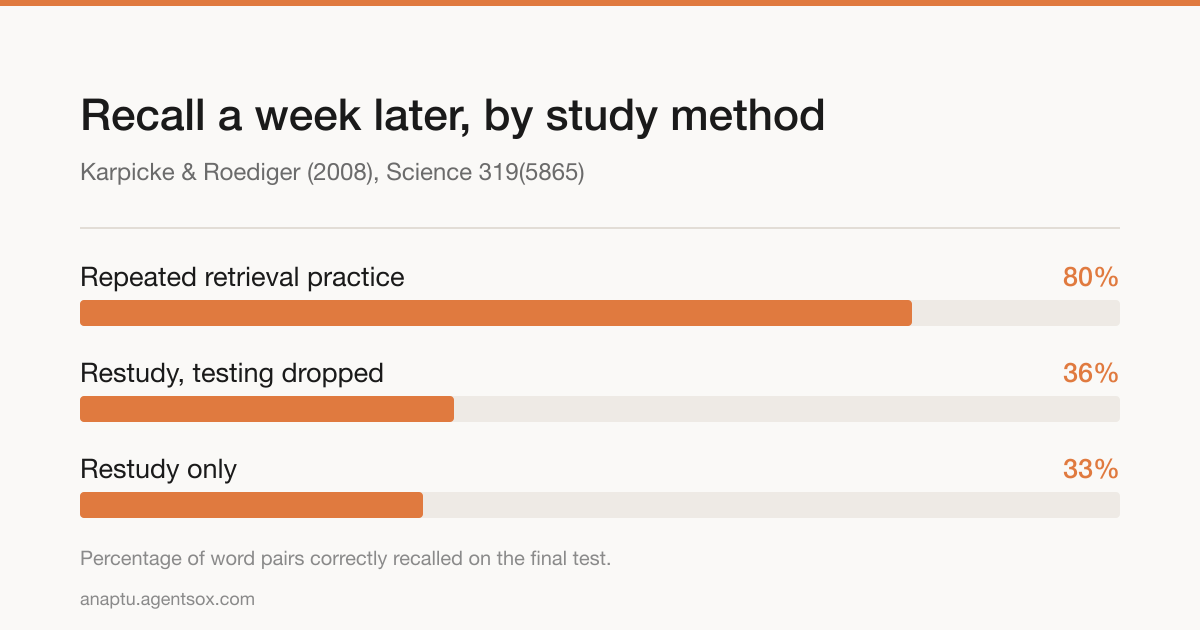
Task: Click the unfilled track of the 36% bar
Action: 787,409
